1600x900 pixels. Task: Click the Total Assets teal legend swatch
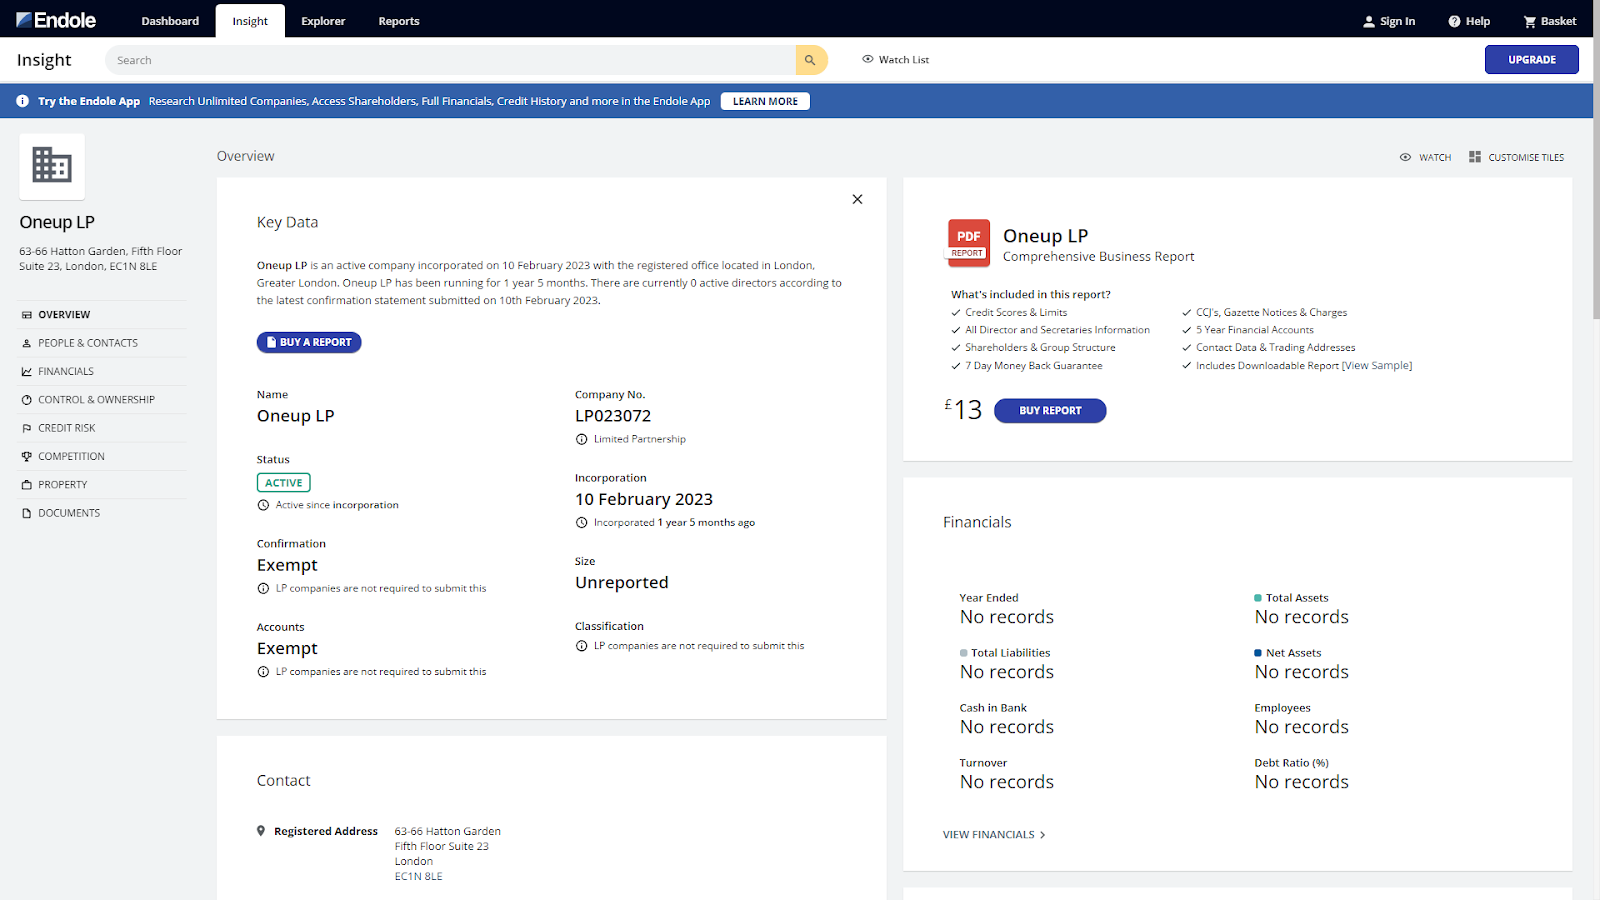(1258, 598)
